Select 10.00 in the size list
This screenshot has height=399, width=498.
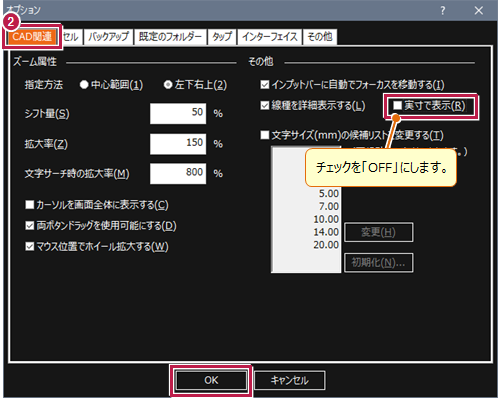[326, 219]
